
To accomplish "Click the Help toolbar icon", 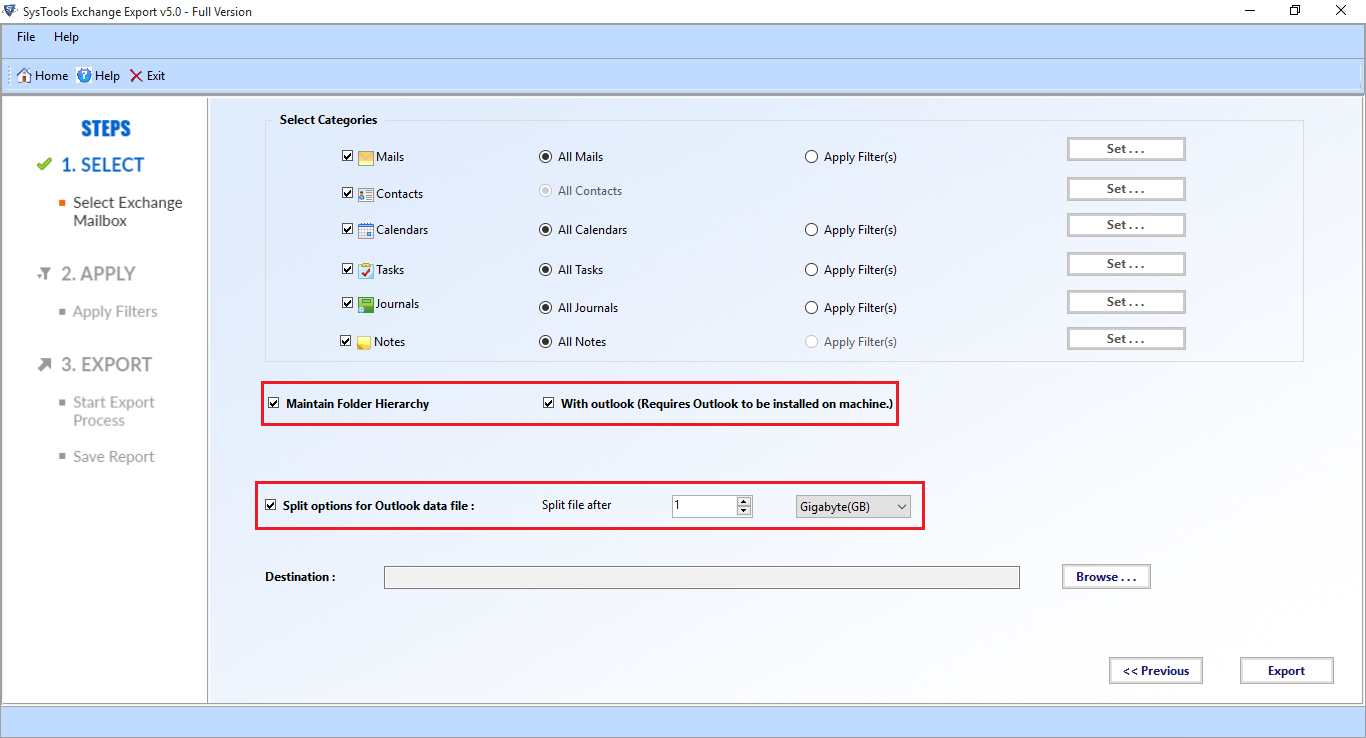I will point(84,75).
